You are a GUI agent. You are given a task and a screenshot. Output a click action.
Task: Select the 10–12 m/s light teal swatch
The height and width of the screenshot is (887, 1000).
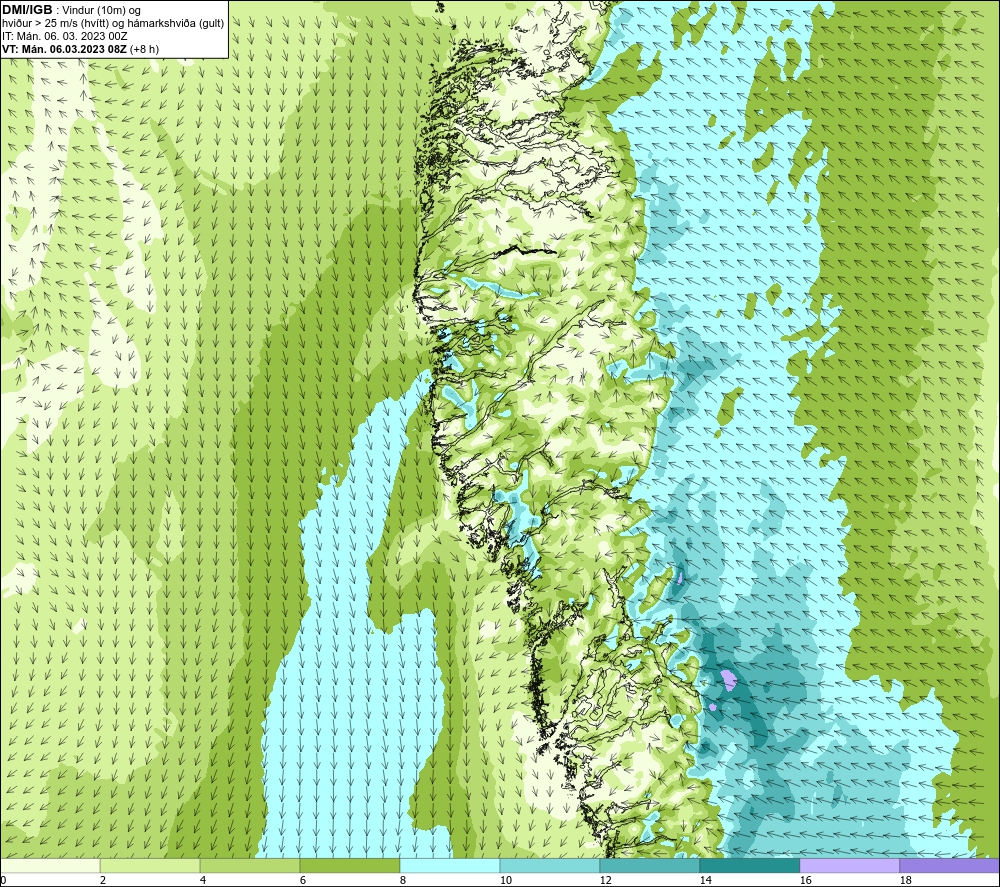[x=550, y=866]
